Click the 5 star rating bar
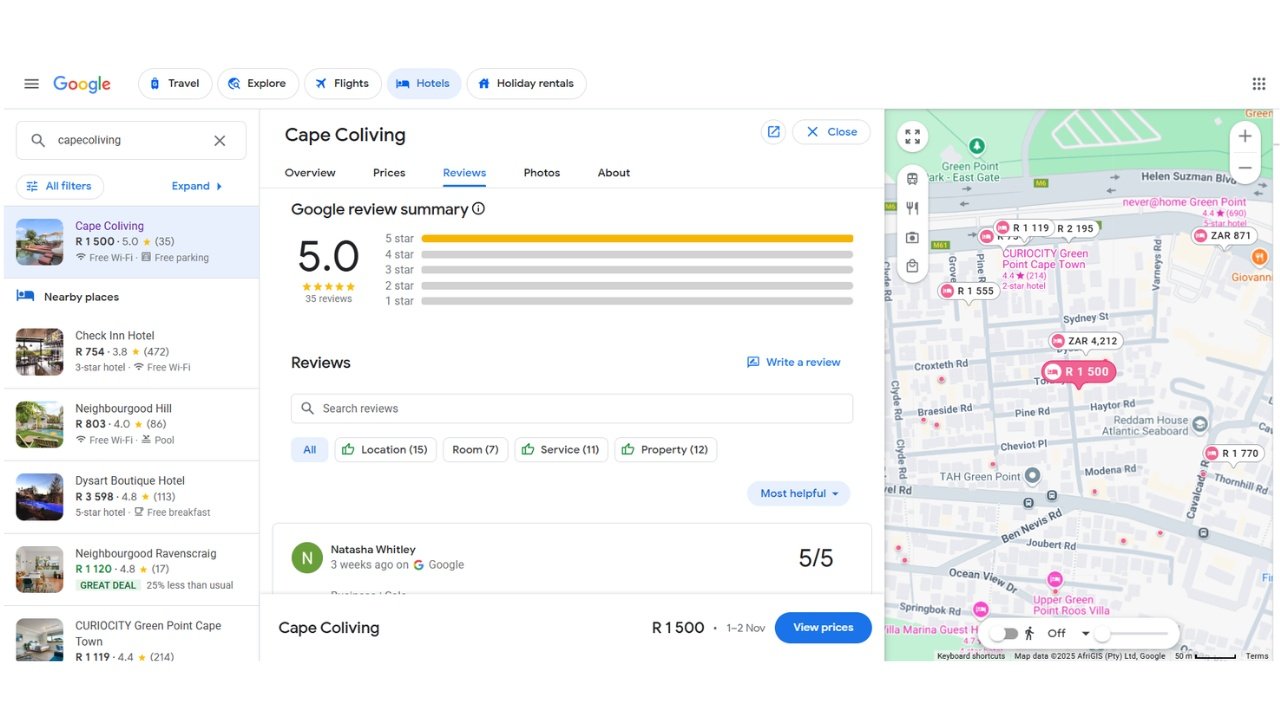The height and width of the screenshot is (720, 1280). (x=637, y=239)
